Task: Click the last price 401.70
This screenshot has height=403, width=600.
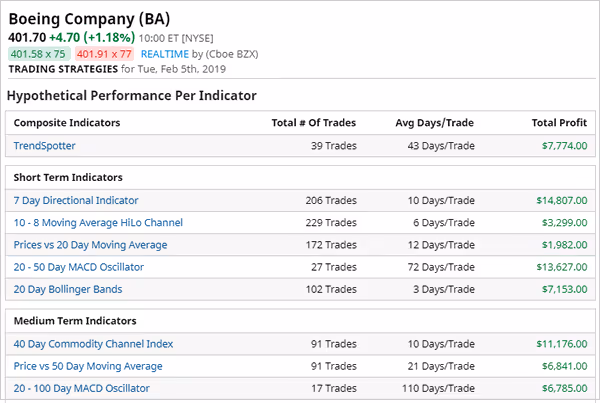Action: [27, 38]
